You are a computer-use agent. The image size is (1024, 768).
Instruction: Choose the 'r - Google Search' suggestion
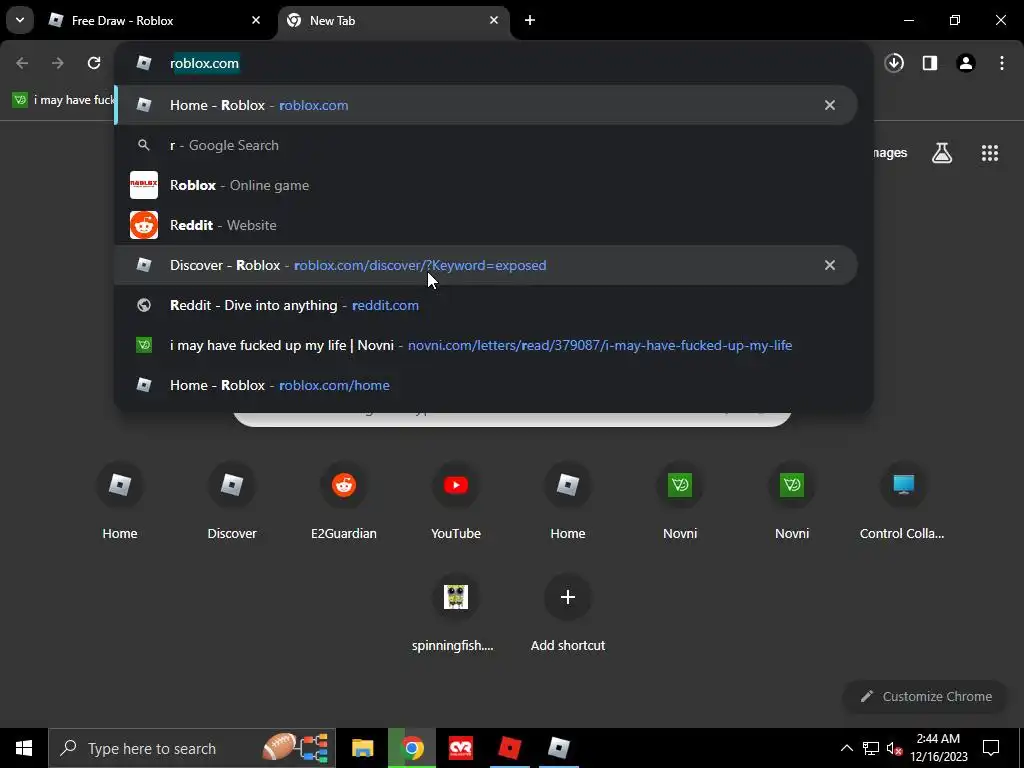486,145
